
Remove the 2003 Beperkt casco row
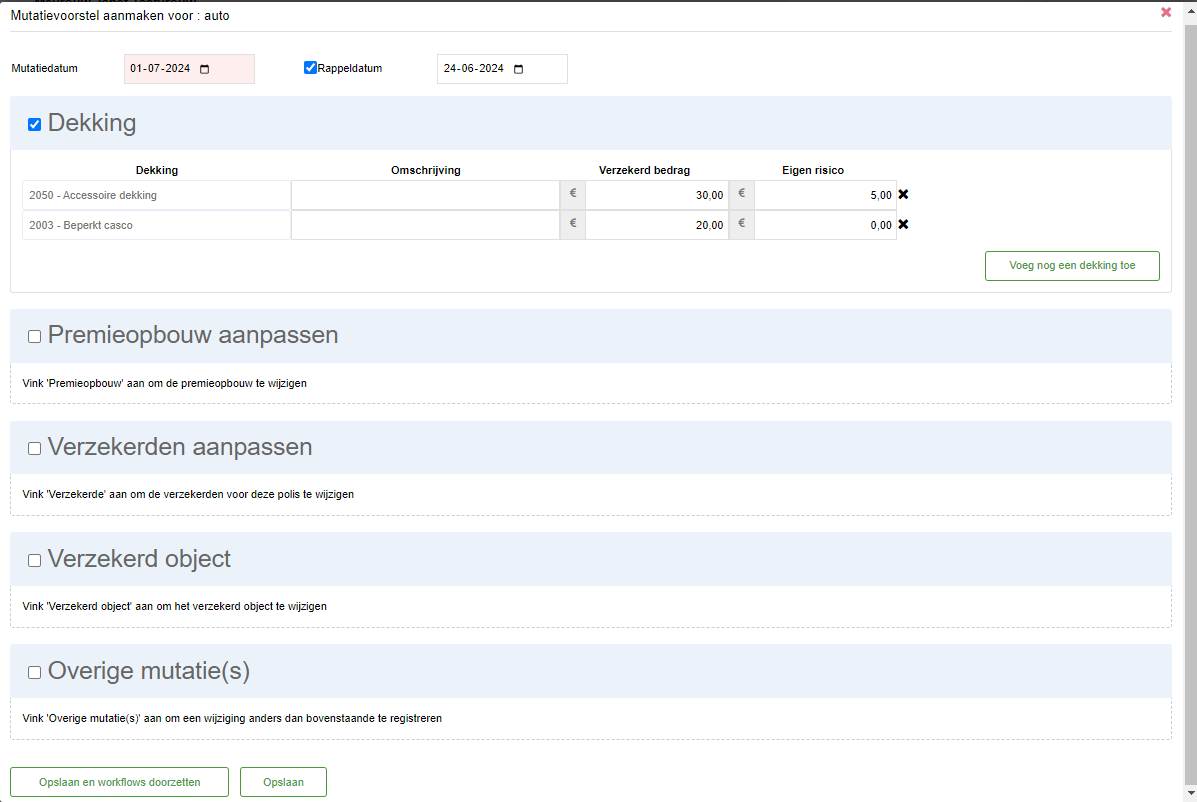[903, 224]
